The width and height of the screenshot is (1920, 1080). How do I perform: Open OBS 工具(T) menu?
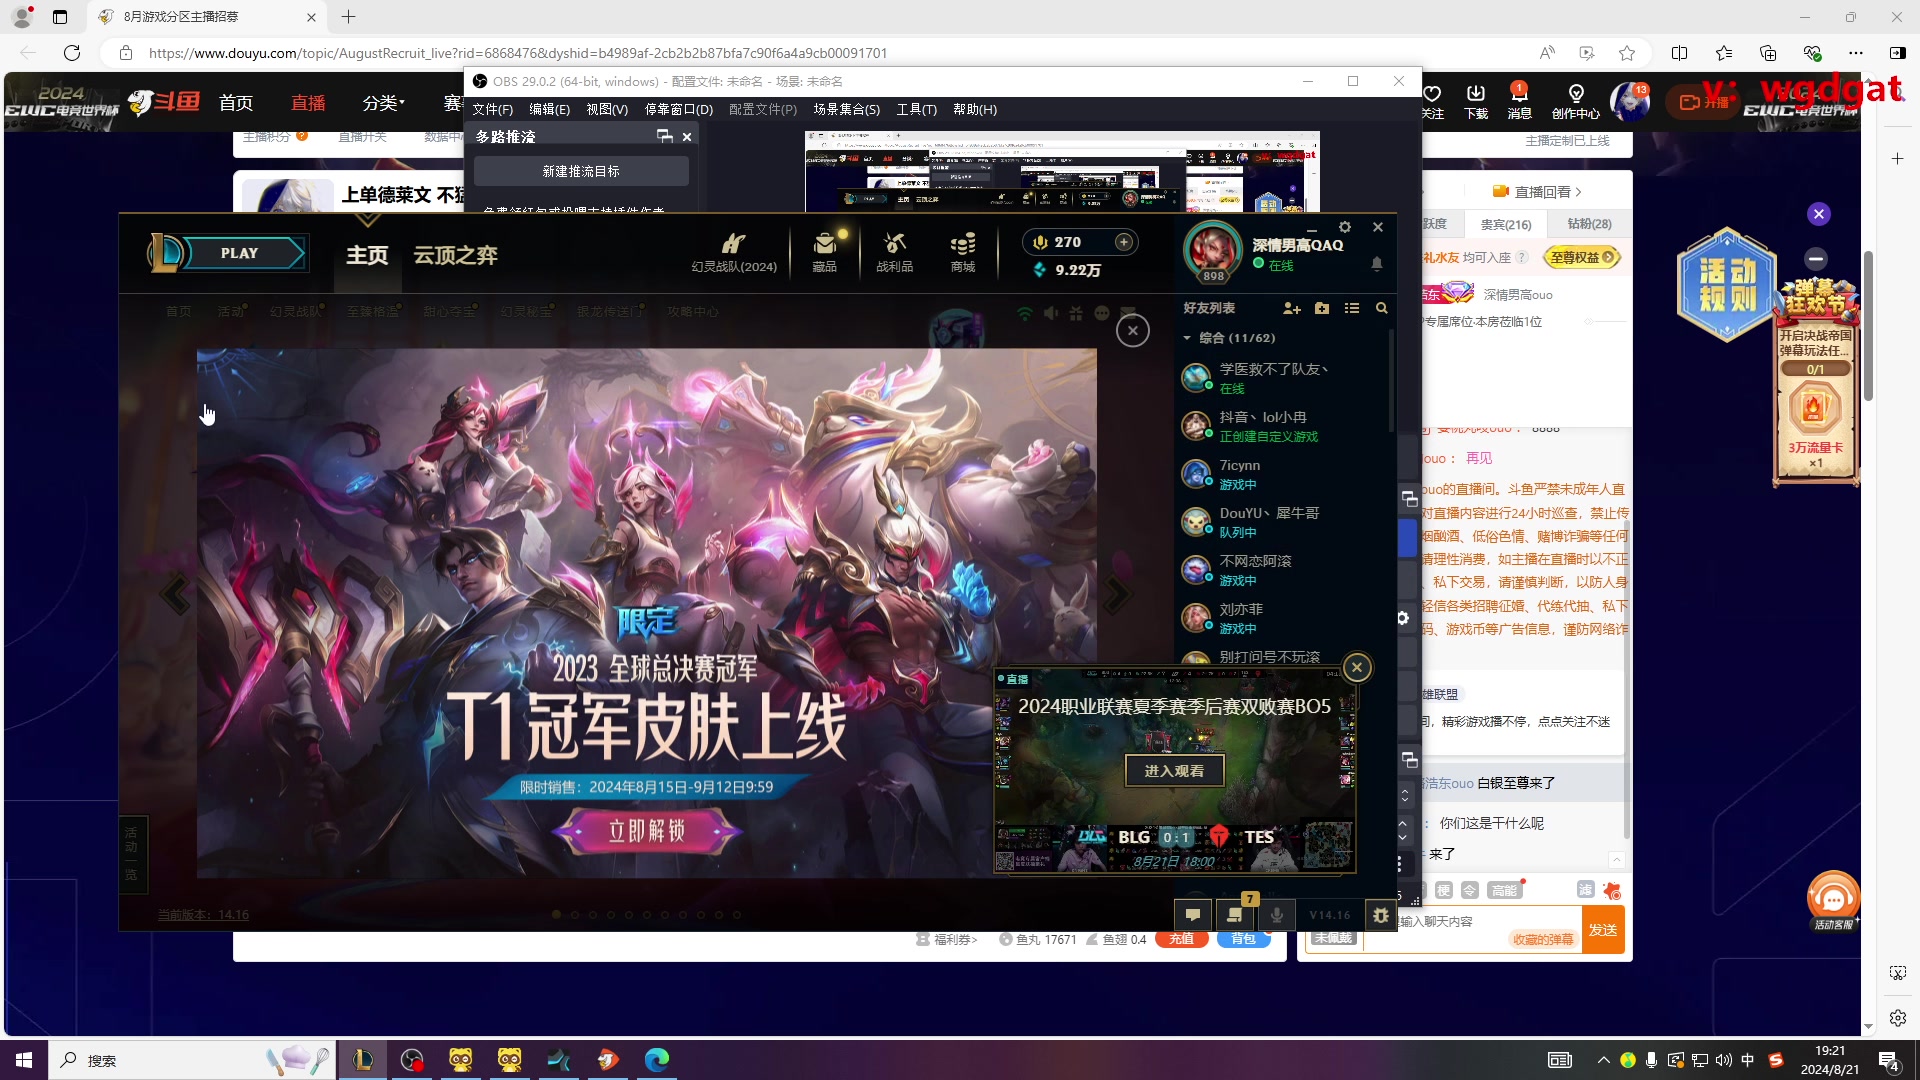916,110
